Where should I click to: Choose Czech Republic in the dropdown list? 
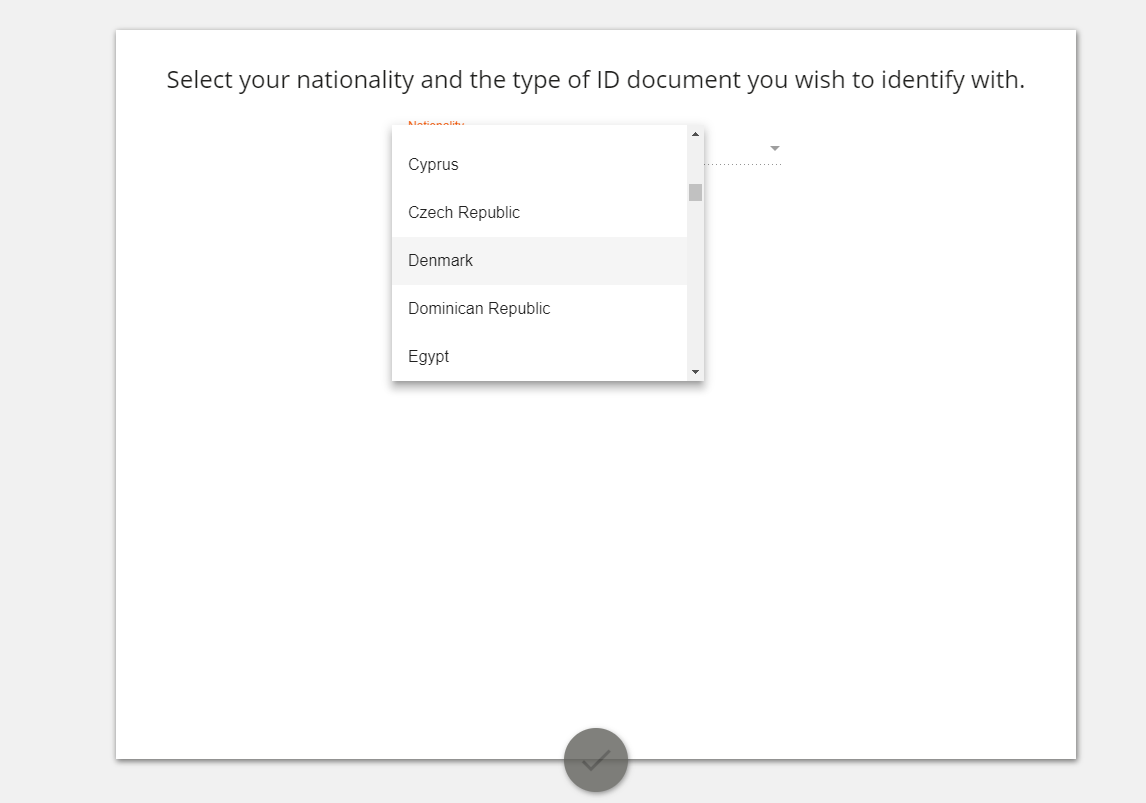tap(539, 213)
